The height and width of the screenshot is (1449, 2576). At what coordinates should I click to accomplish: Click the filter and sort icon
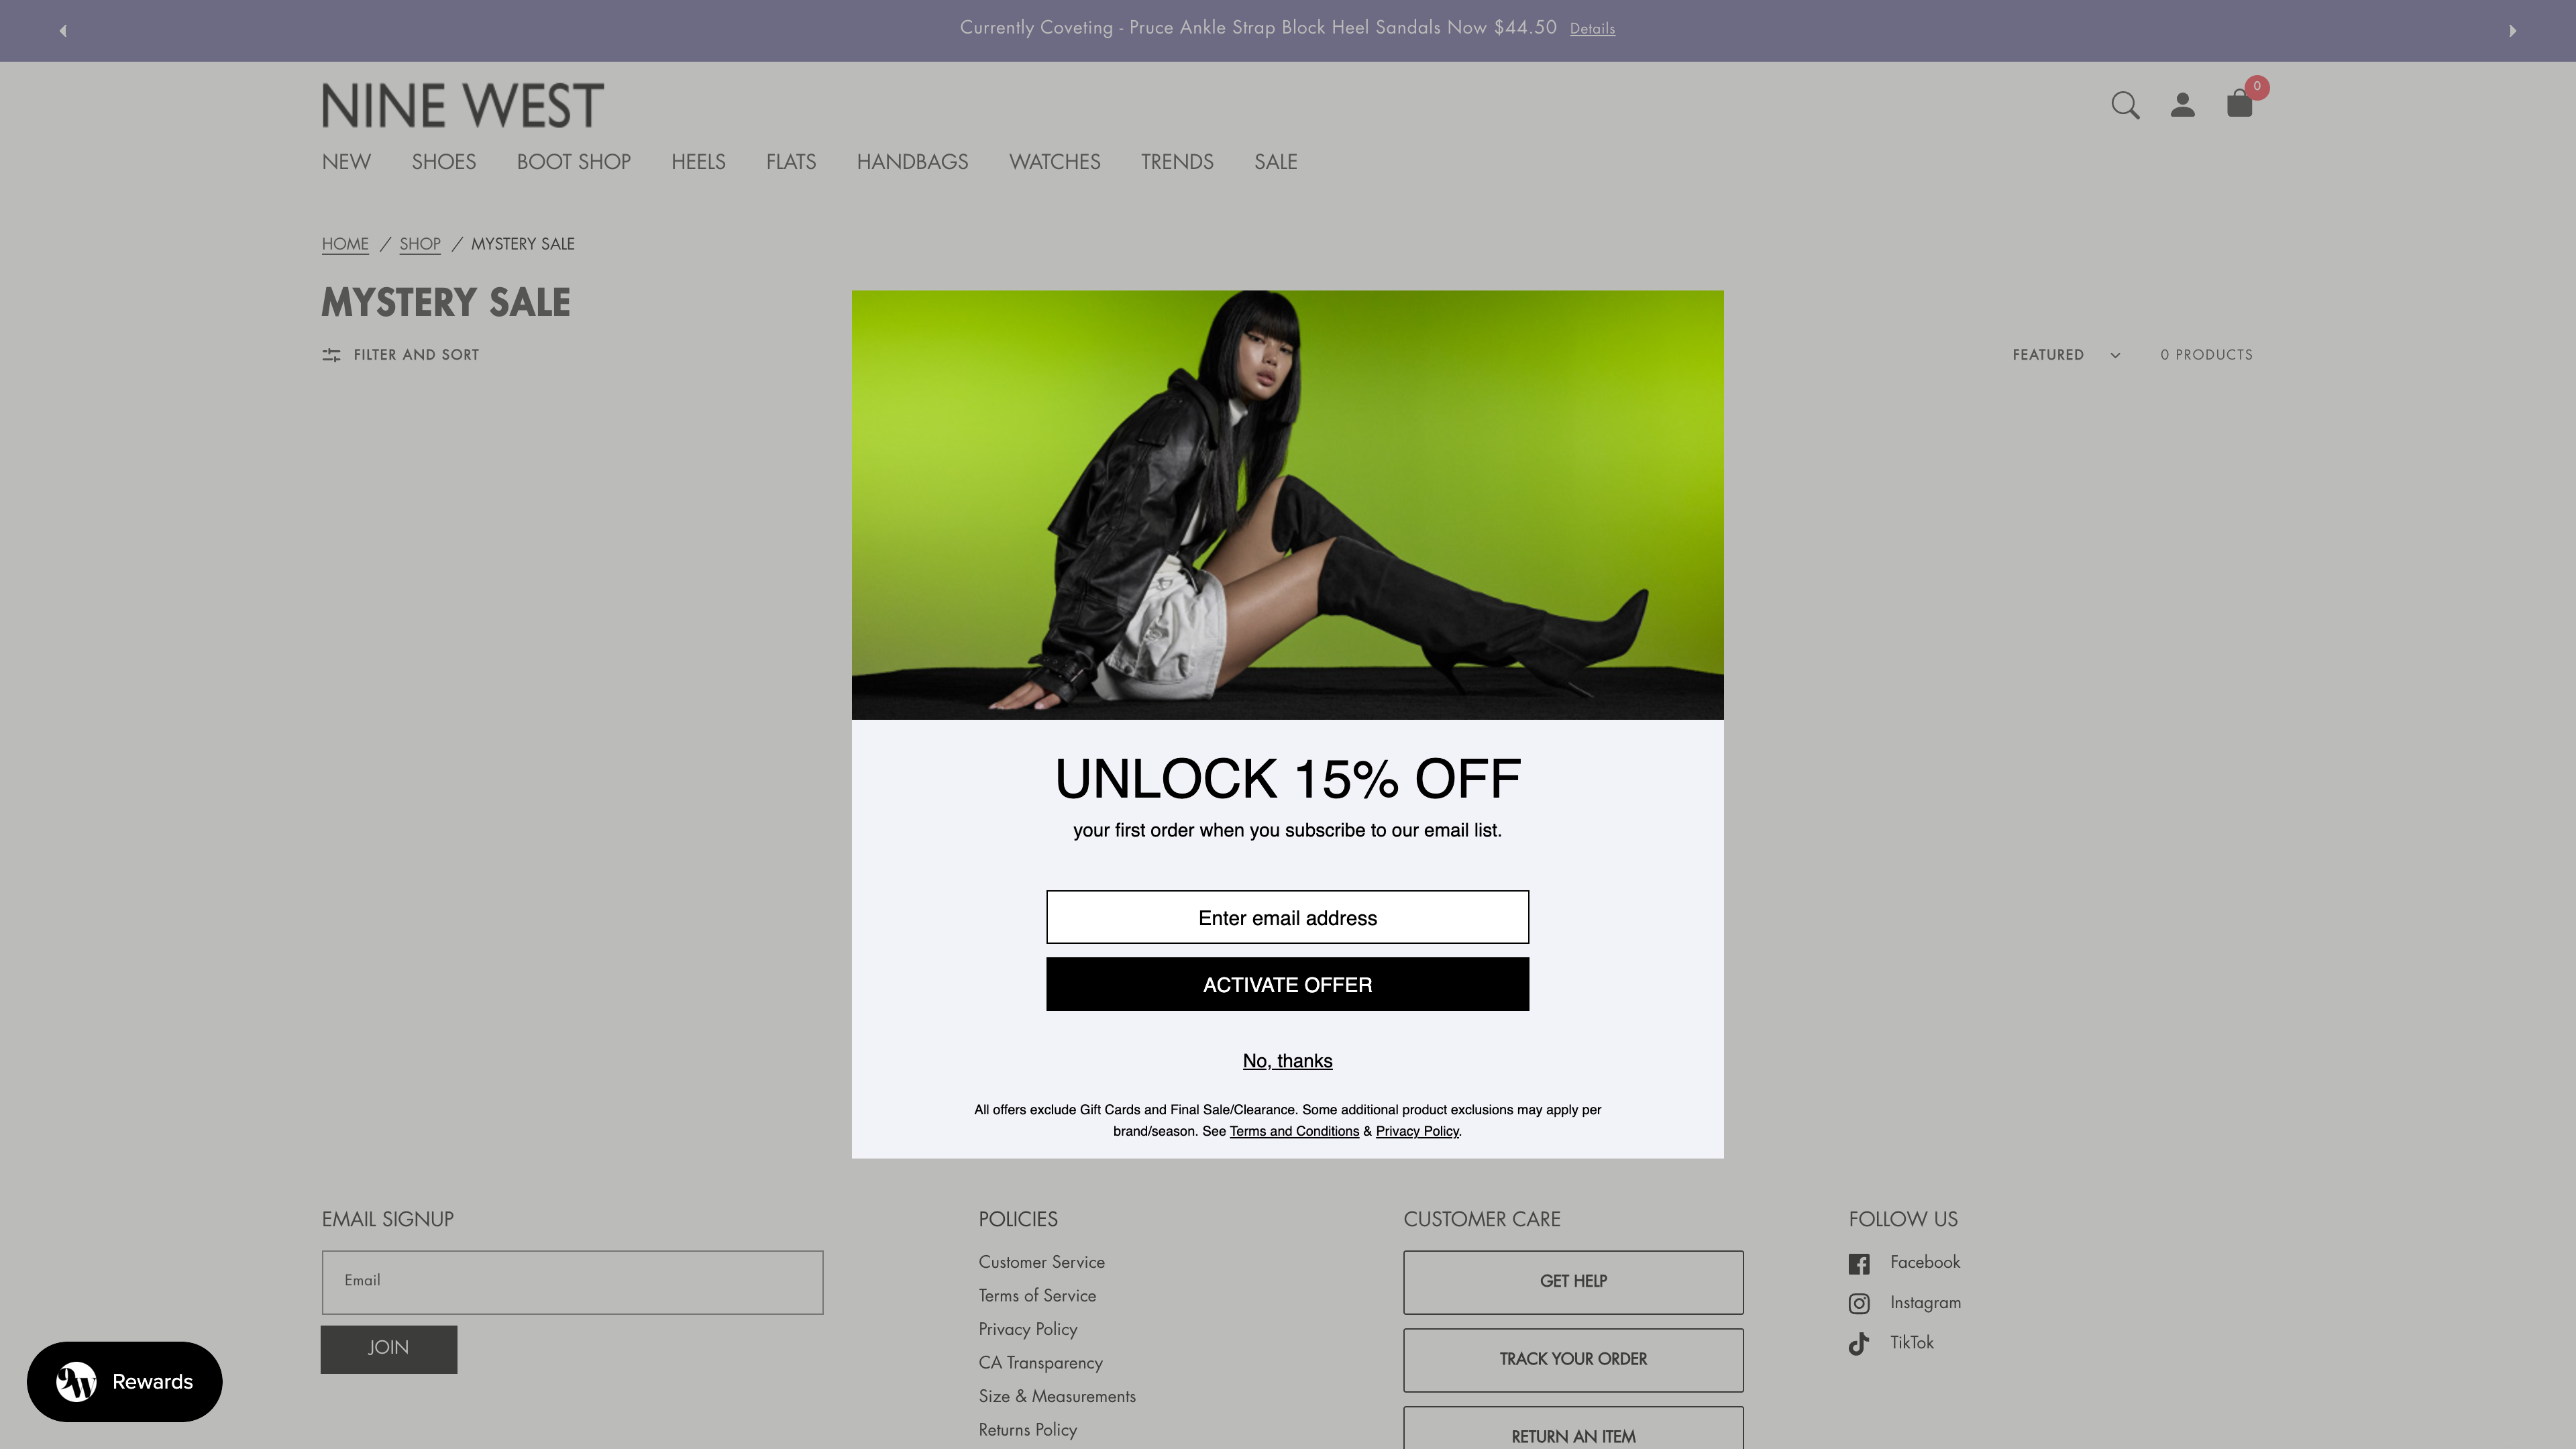(333, 354)
